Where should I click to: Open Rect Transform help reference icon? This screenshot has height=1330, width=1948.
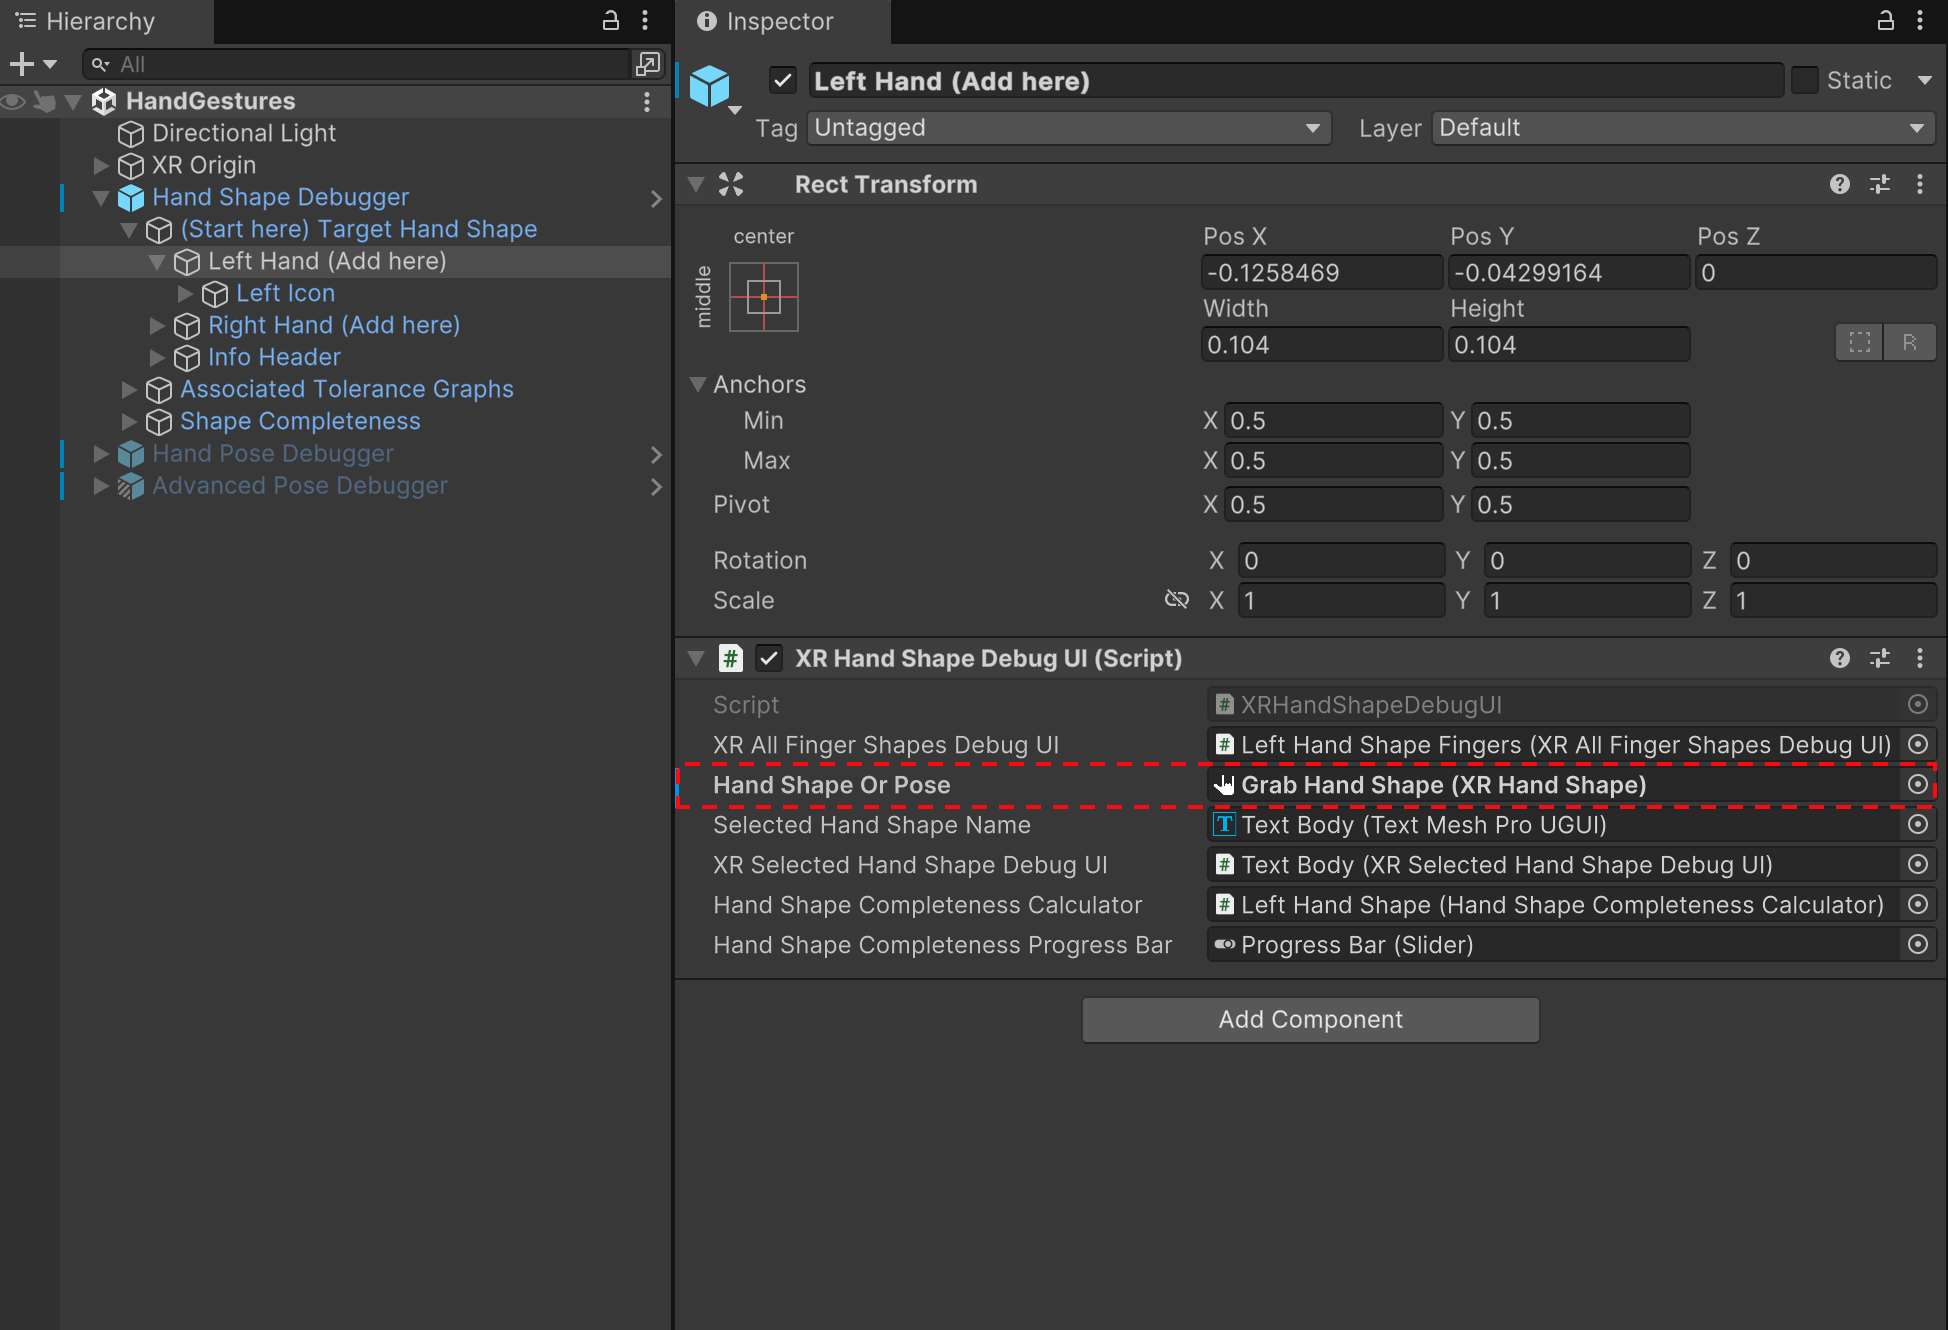pyautogui.click(x=1839, y=184)
